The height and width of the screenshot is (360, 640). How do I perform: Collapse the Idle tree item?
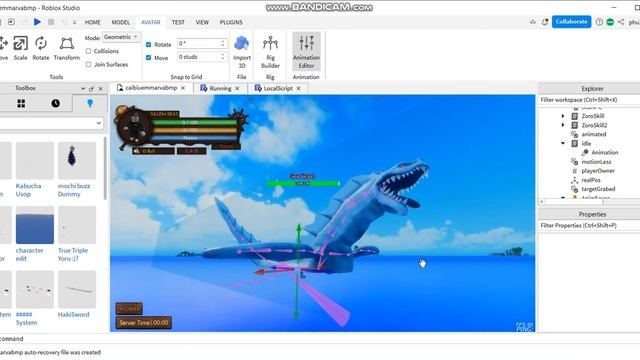click(563, 143)
